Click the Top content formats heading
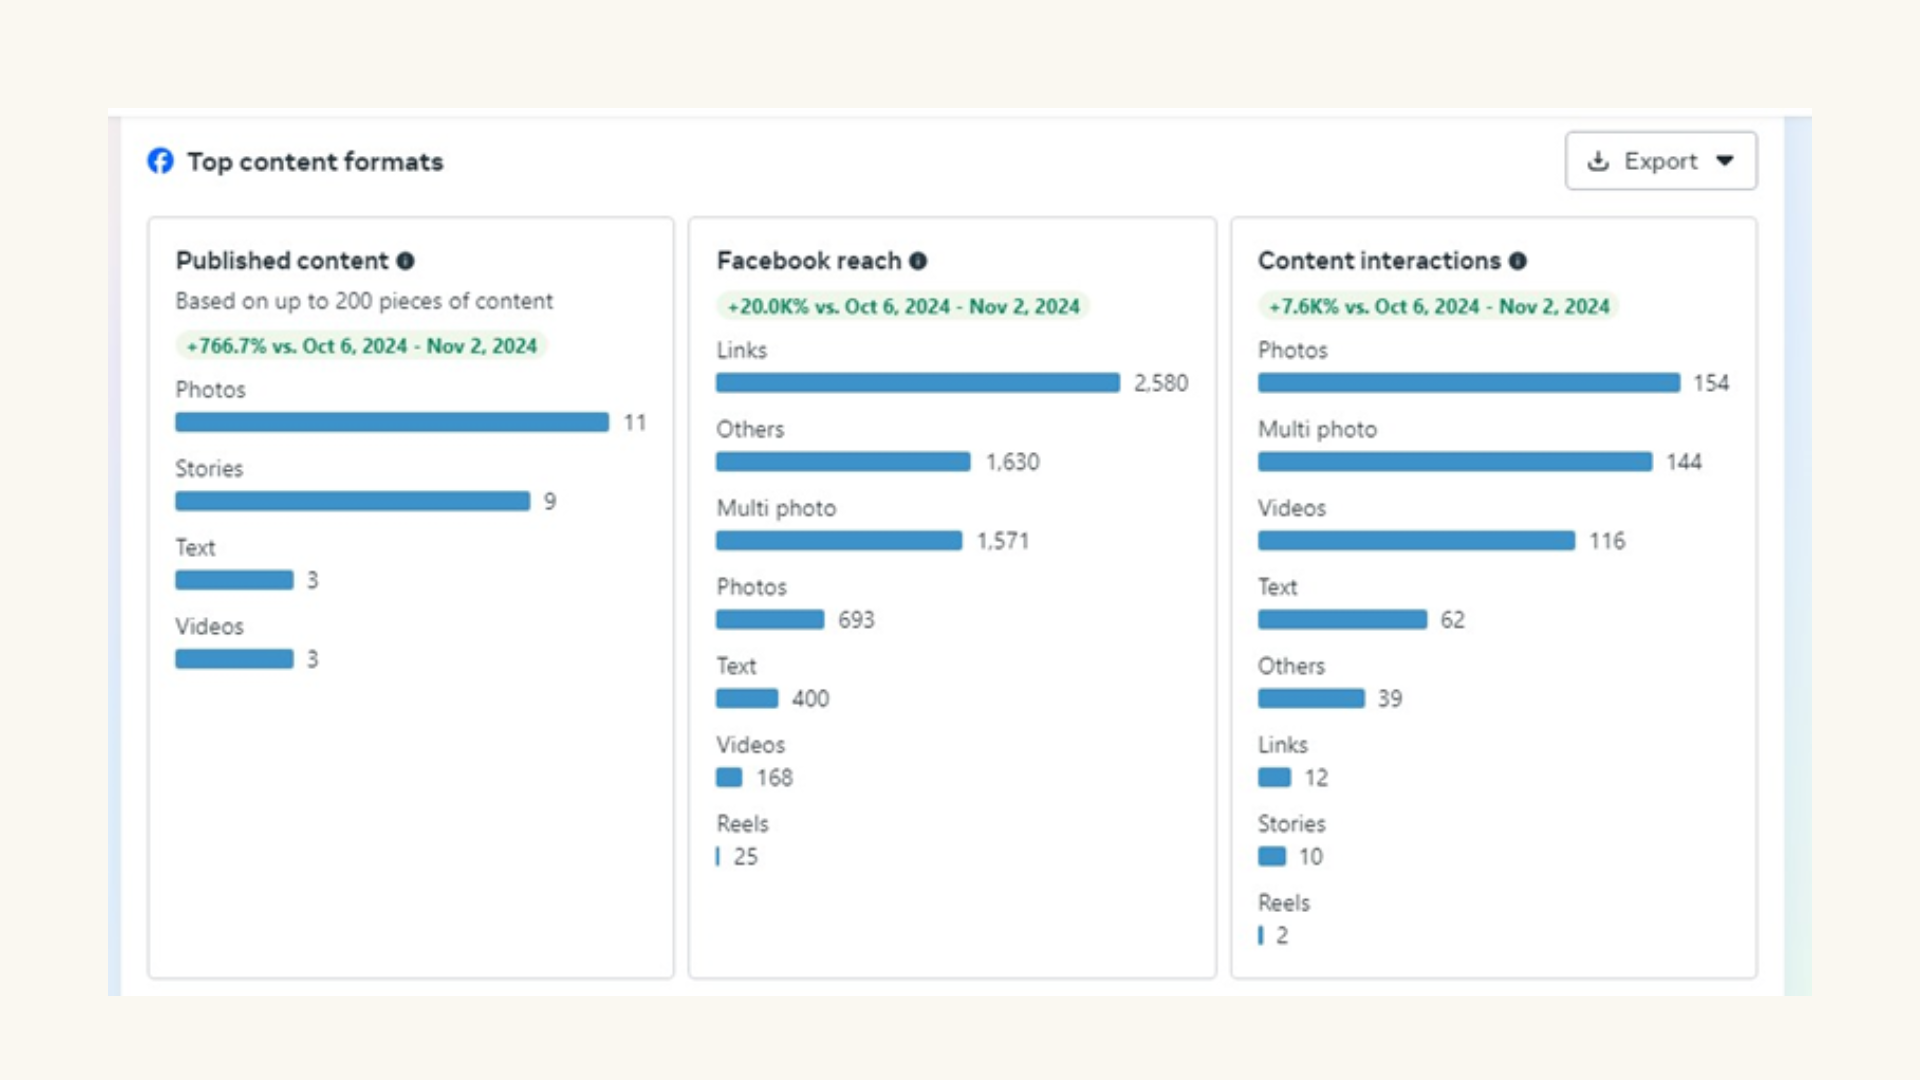 315,162
